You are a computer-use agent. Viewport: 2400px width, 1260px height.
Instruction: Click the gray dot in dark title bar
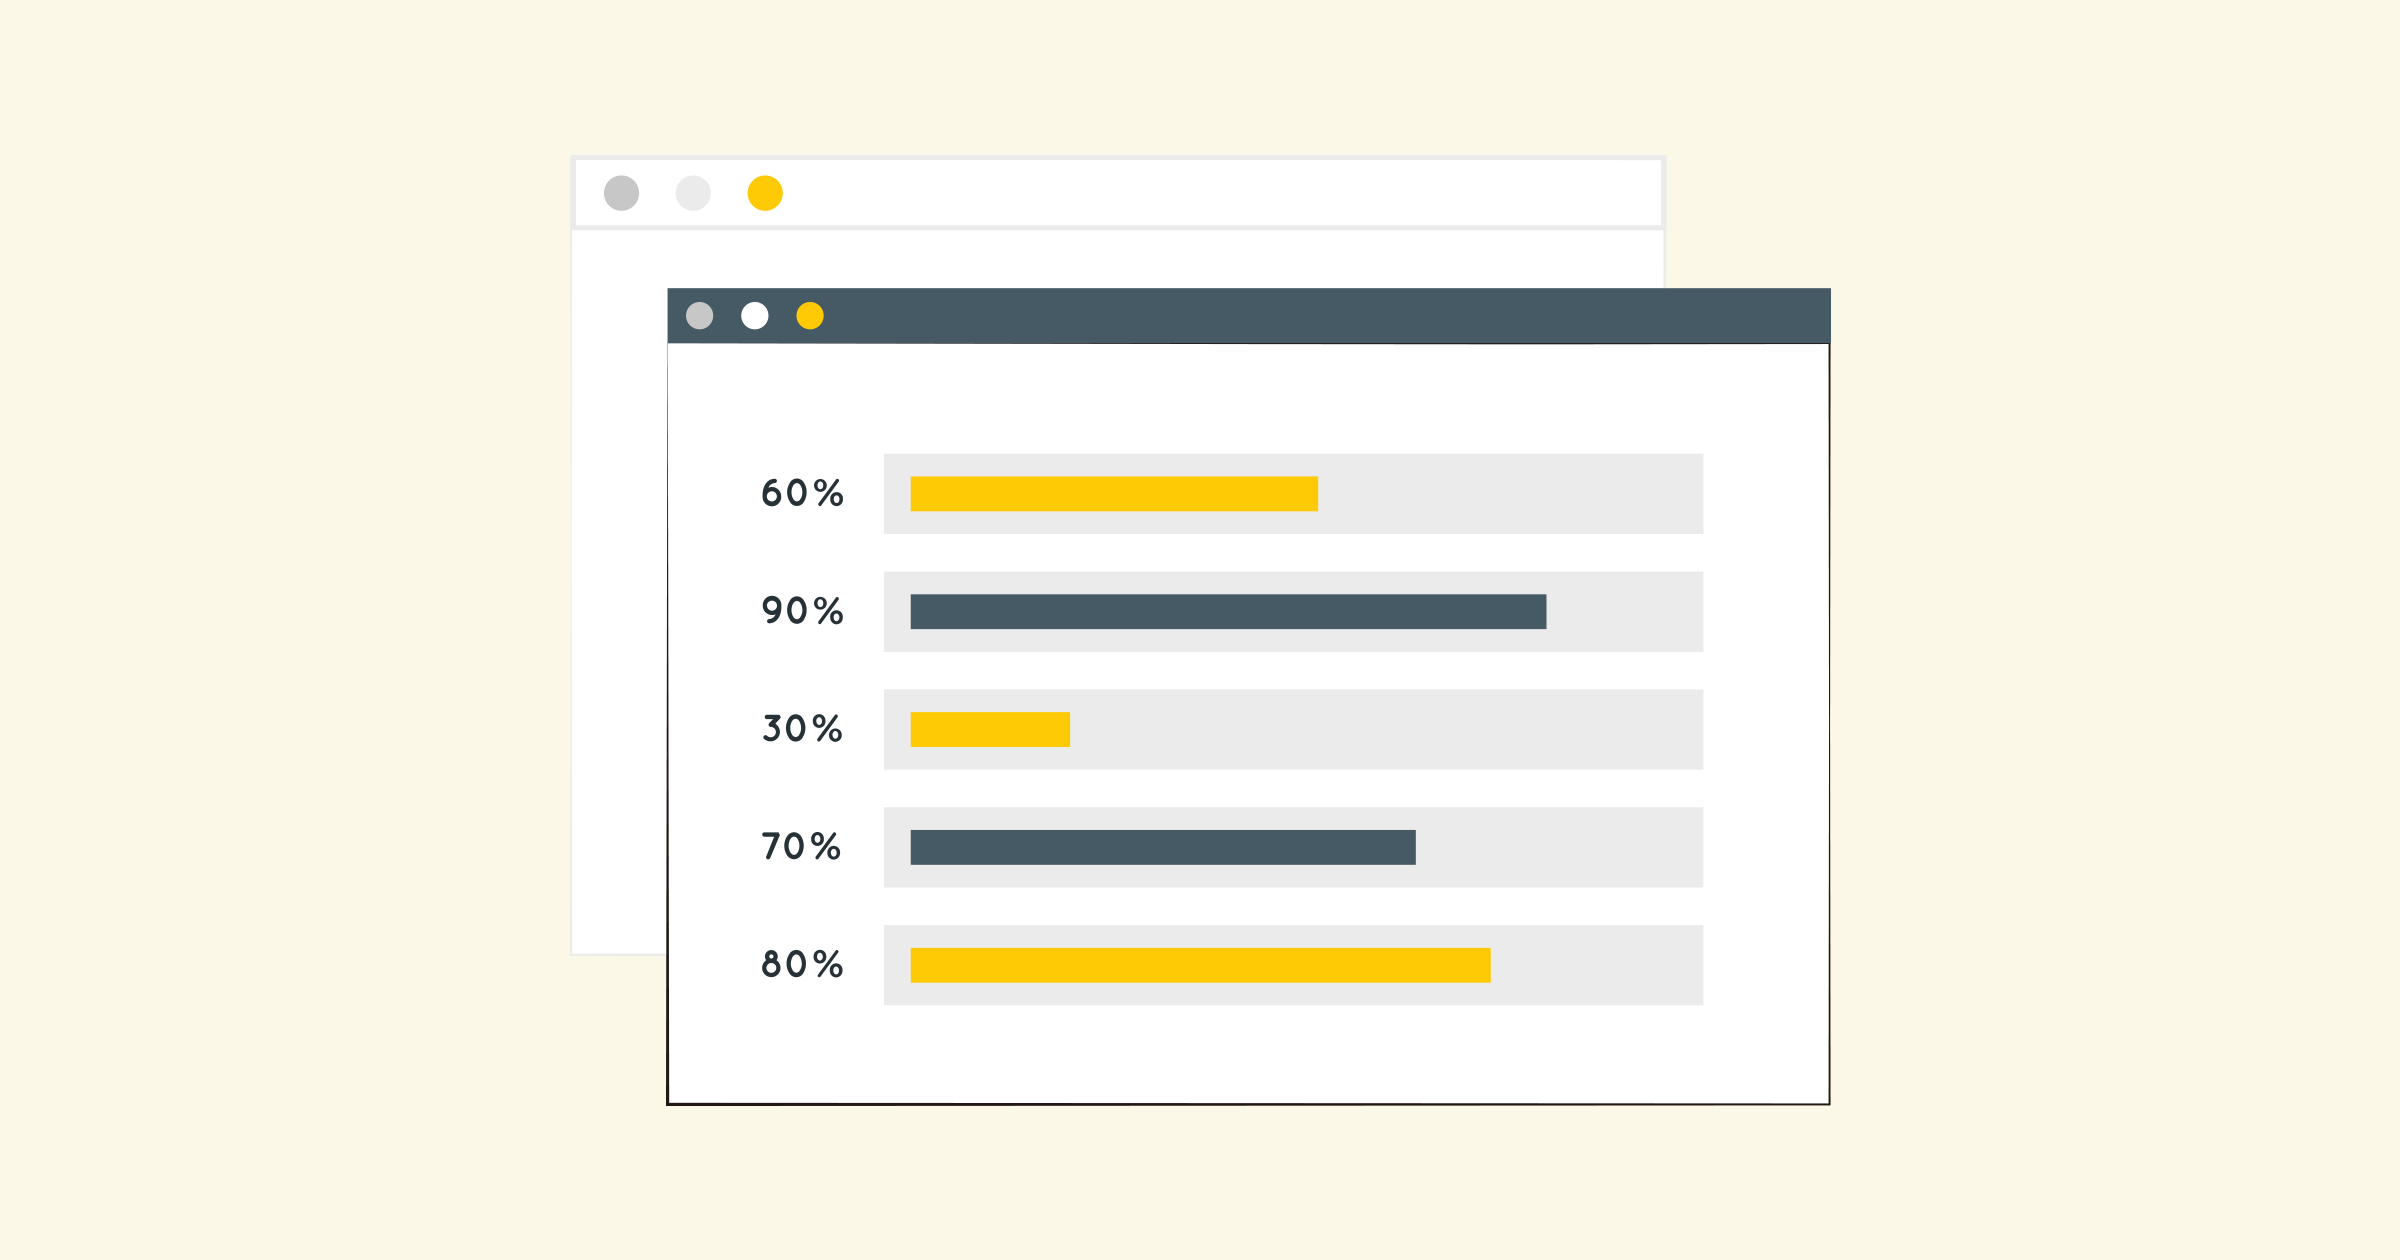[x=700, y=316]
